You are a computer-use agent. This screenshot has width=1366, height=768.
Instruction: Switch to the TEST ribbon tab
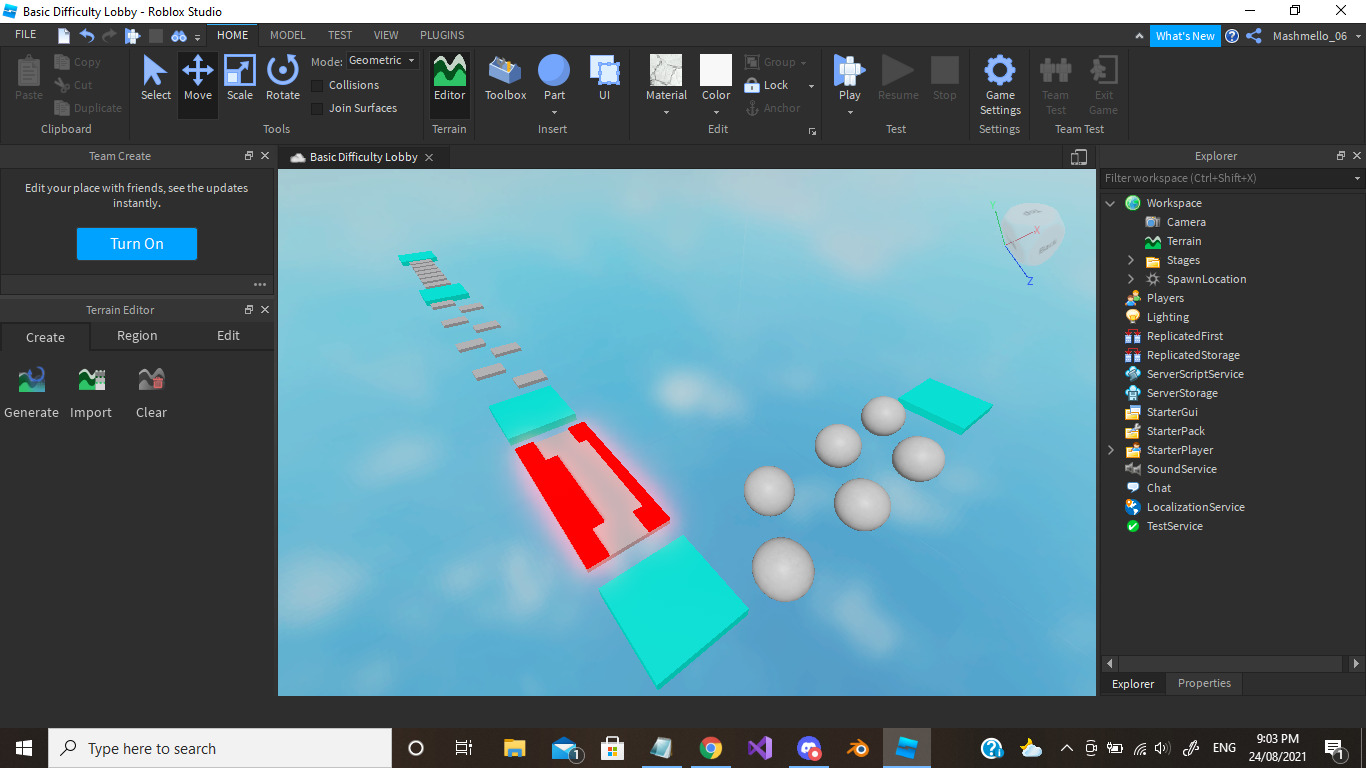(340, 35)
